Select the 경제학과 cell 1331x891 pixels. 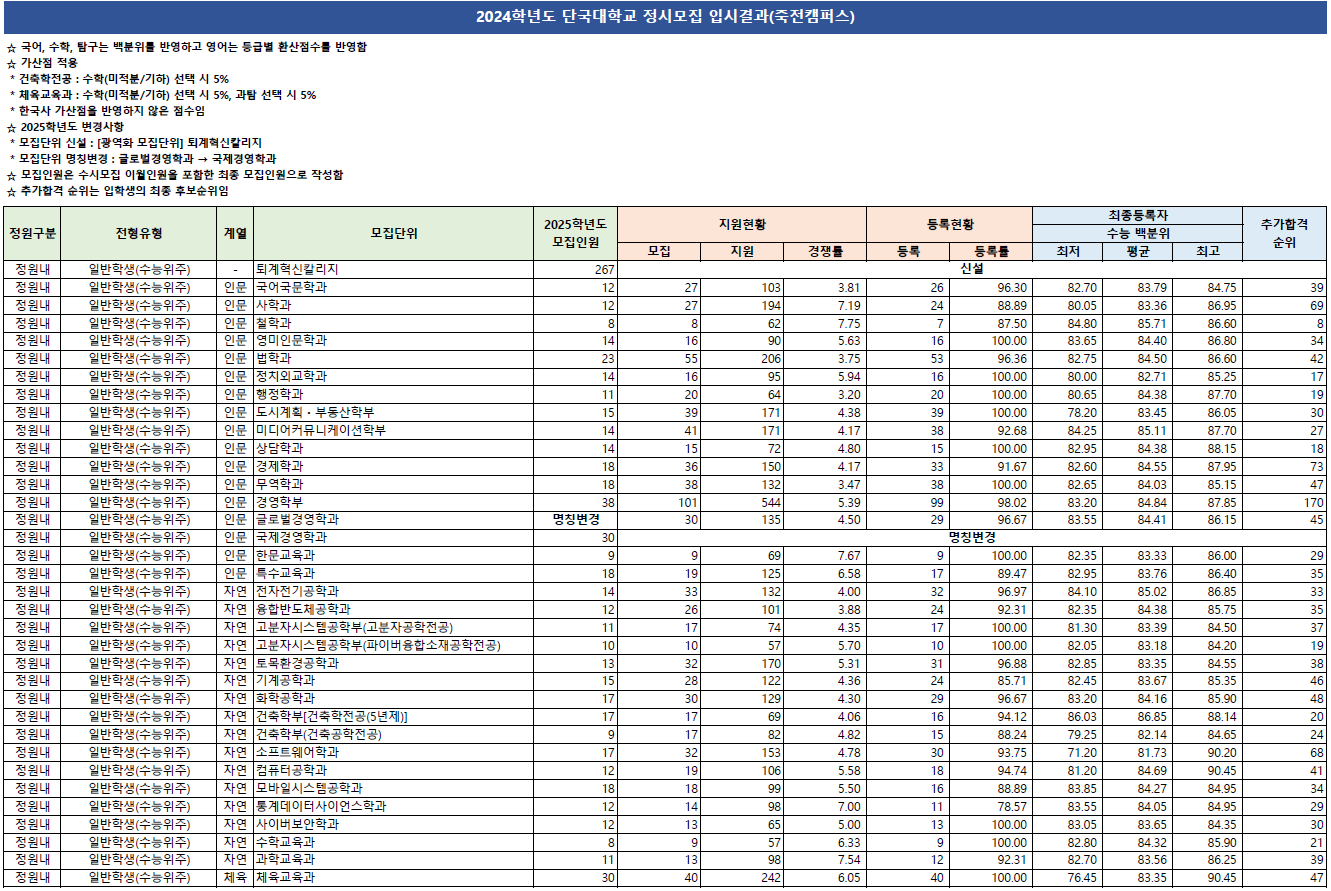pyautogui.click(x=394, y=467)
